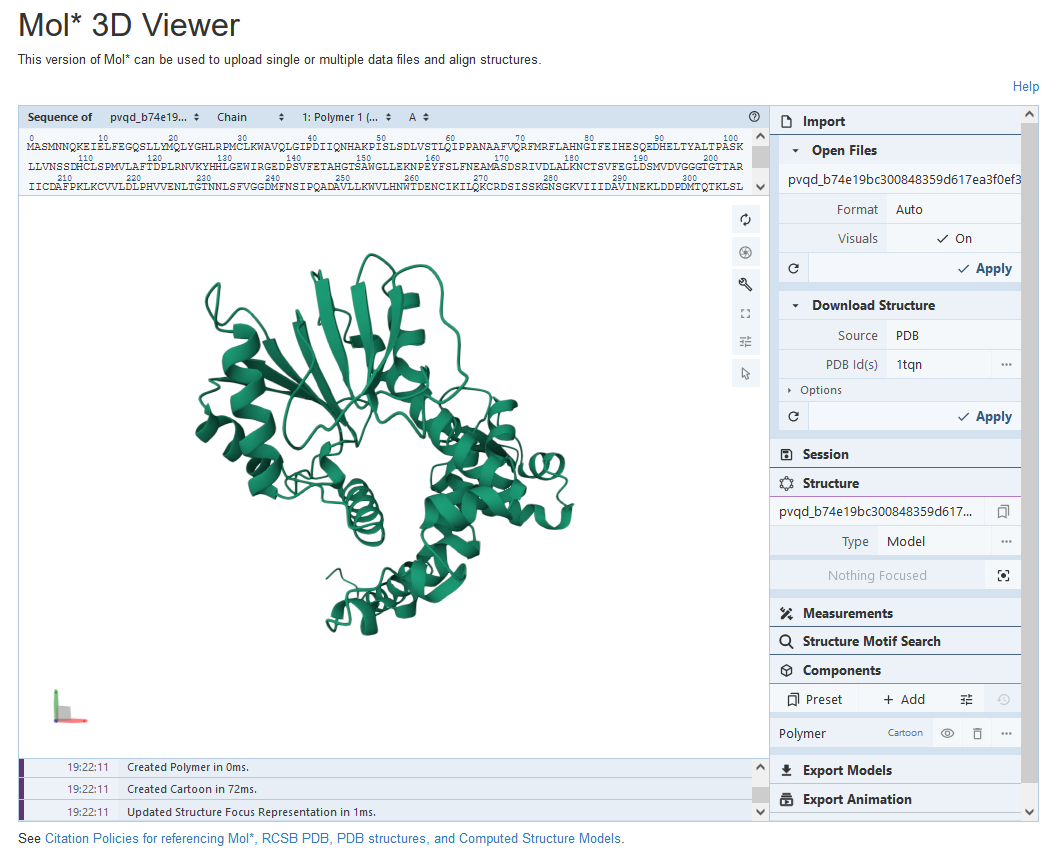The height and width of the screenshot is (851, 1056).
Task: Expand the Options disclosure triangle
Action: 789,390
